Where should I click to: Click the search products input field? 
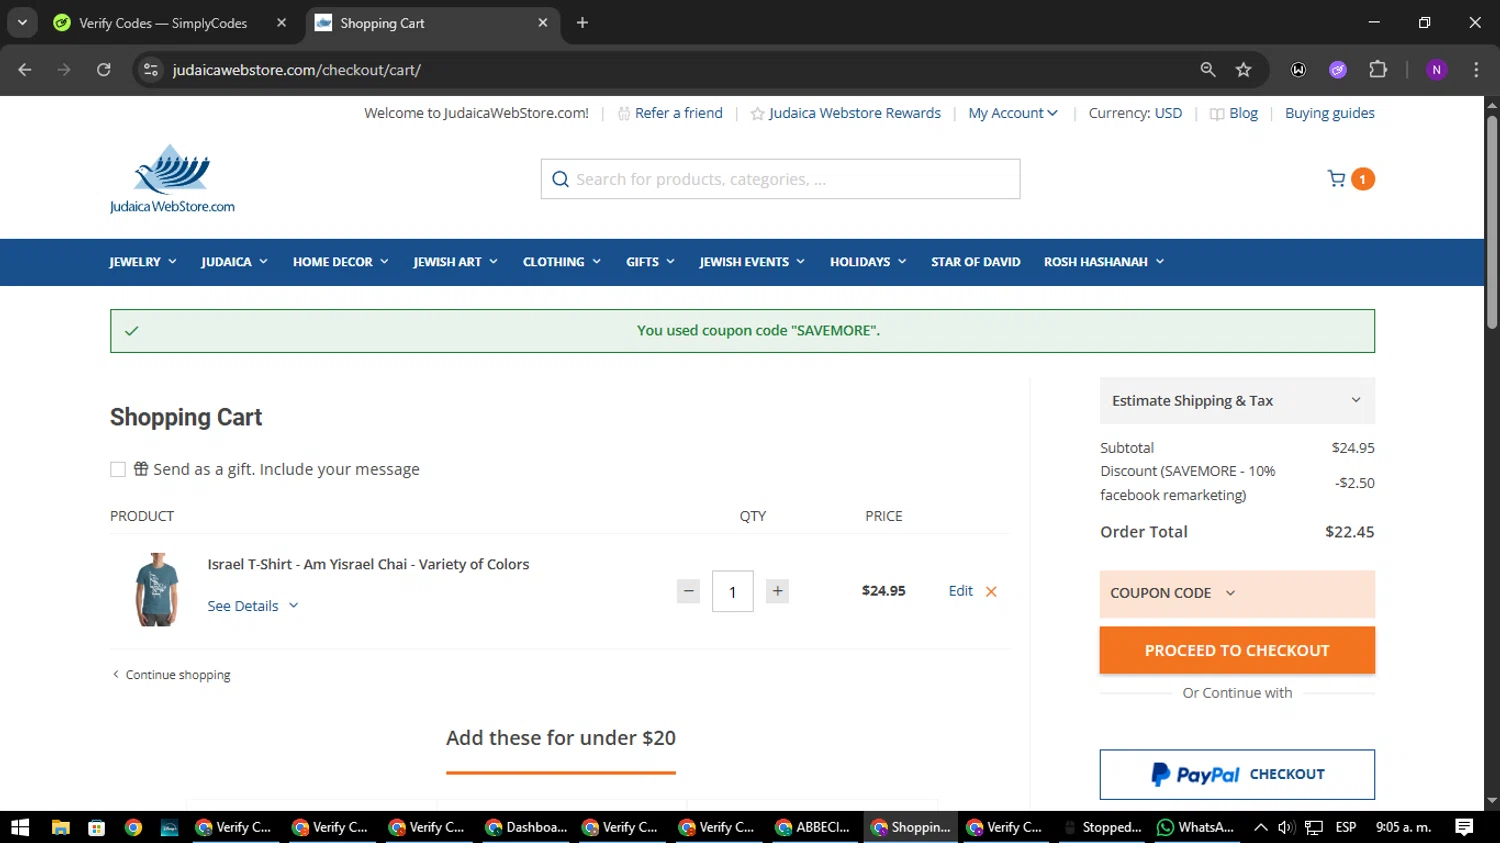tap(780, 179)
